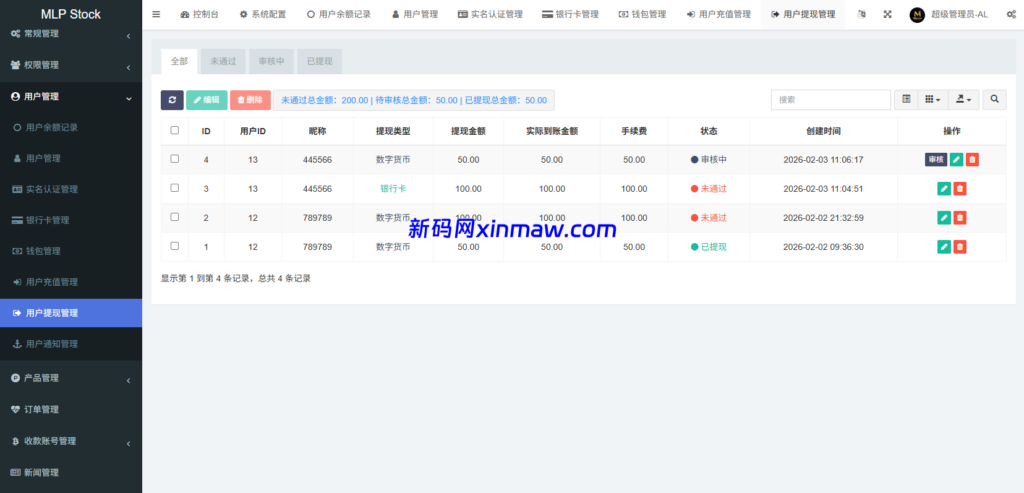Click edit pencil icon for row ID 3

click(x=944, y=189)
